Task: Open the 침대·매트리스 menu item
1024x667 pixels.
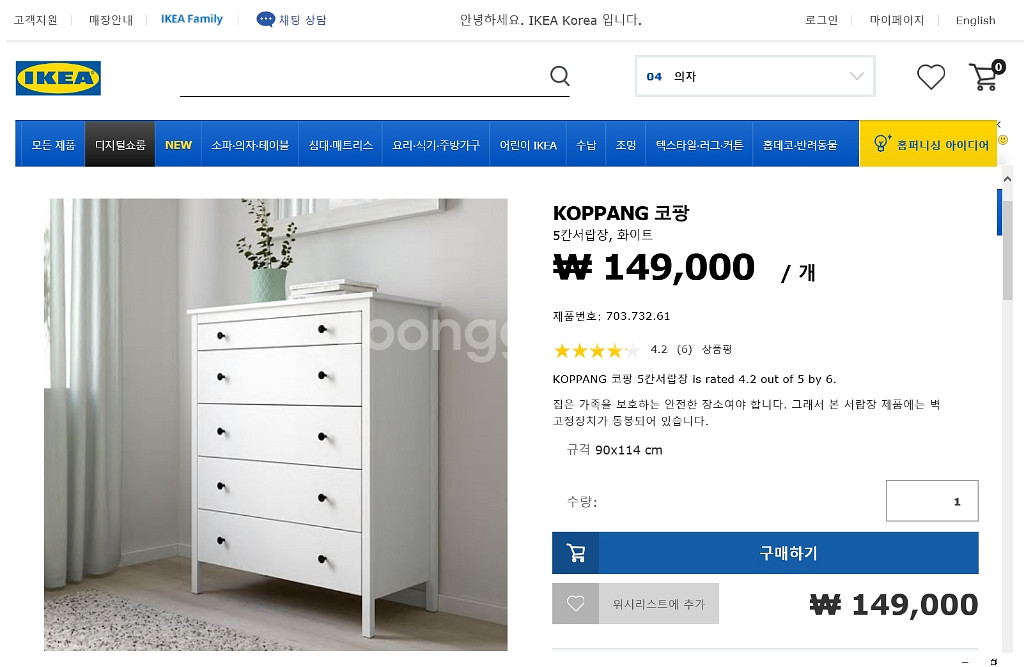Action: click(340, 144)
